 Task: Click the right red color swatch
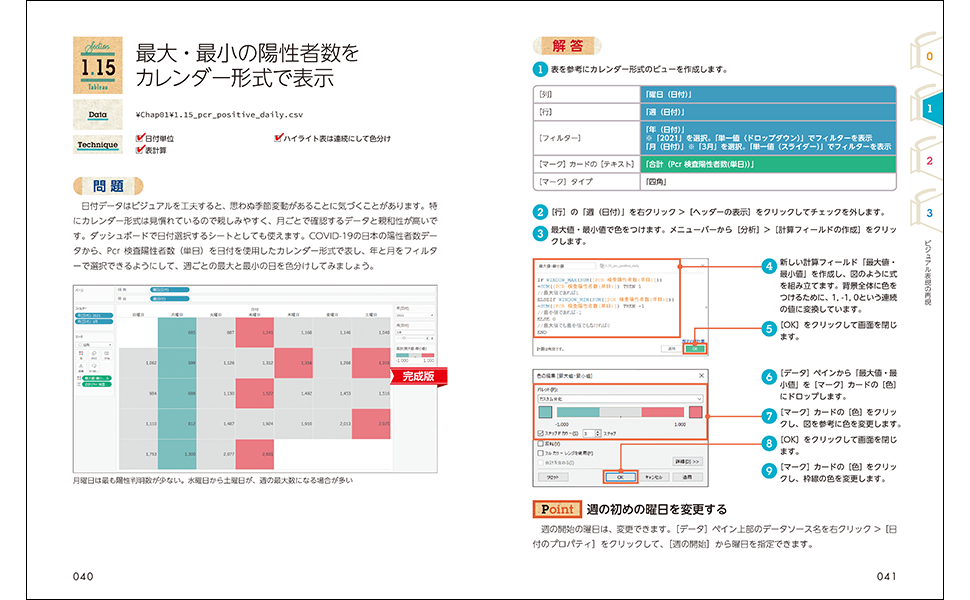(695, 412)
